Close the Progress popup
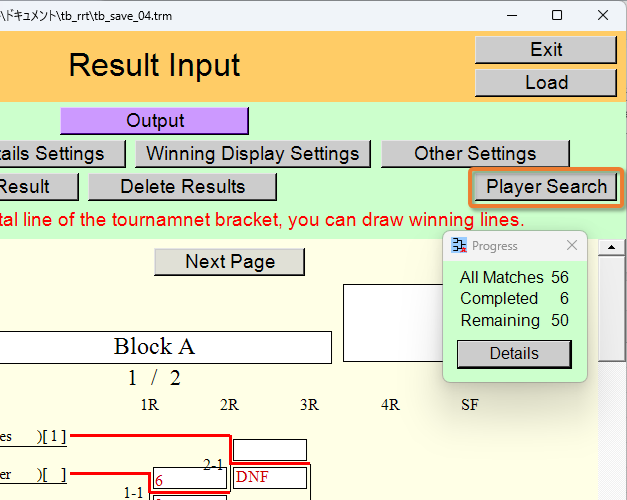Viewport: 627px width, 500px height. [572, 245]
